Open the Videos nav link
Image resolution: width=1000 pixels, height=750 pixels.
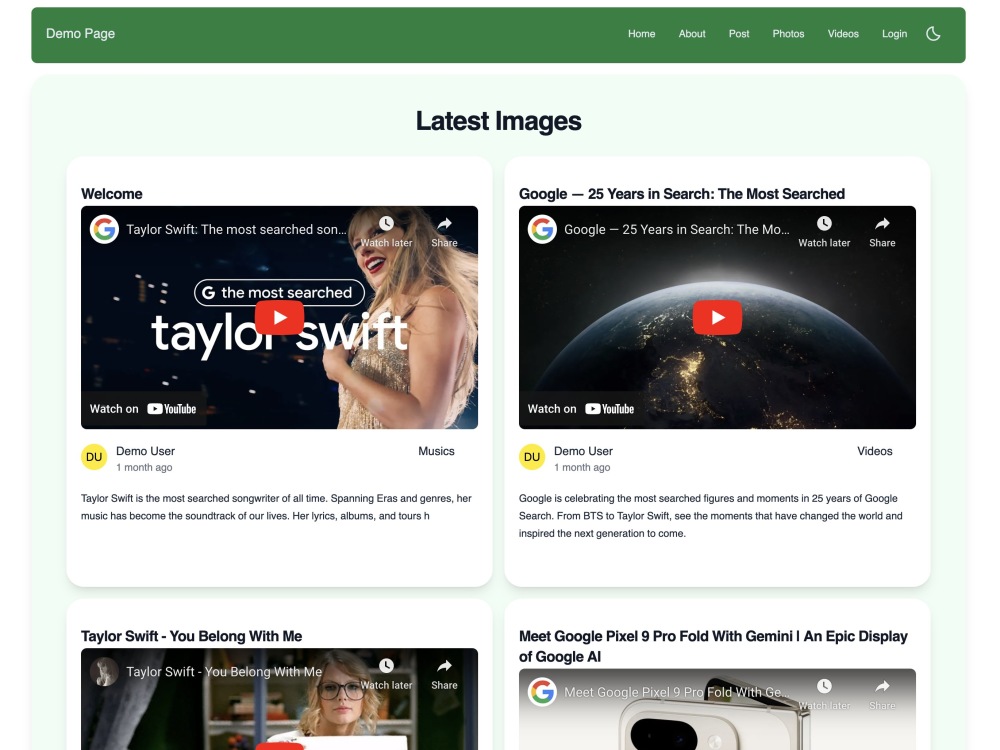pos(842,34)
